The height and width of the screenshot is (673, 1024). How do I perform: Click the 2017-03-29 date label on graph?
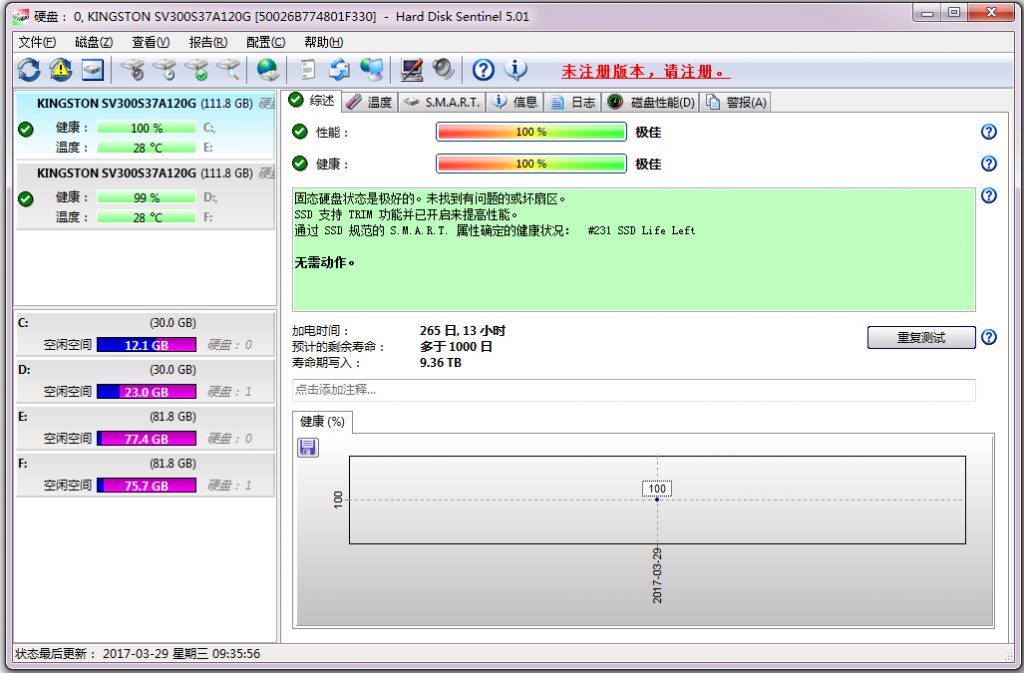[x=657, y=575]
